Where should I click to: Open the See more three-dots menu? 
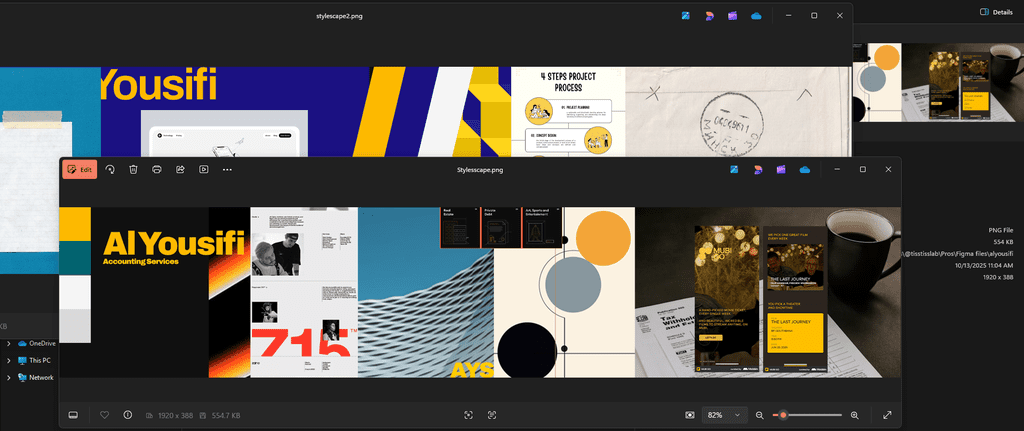click(x=227, y=170)
